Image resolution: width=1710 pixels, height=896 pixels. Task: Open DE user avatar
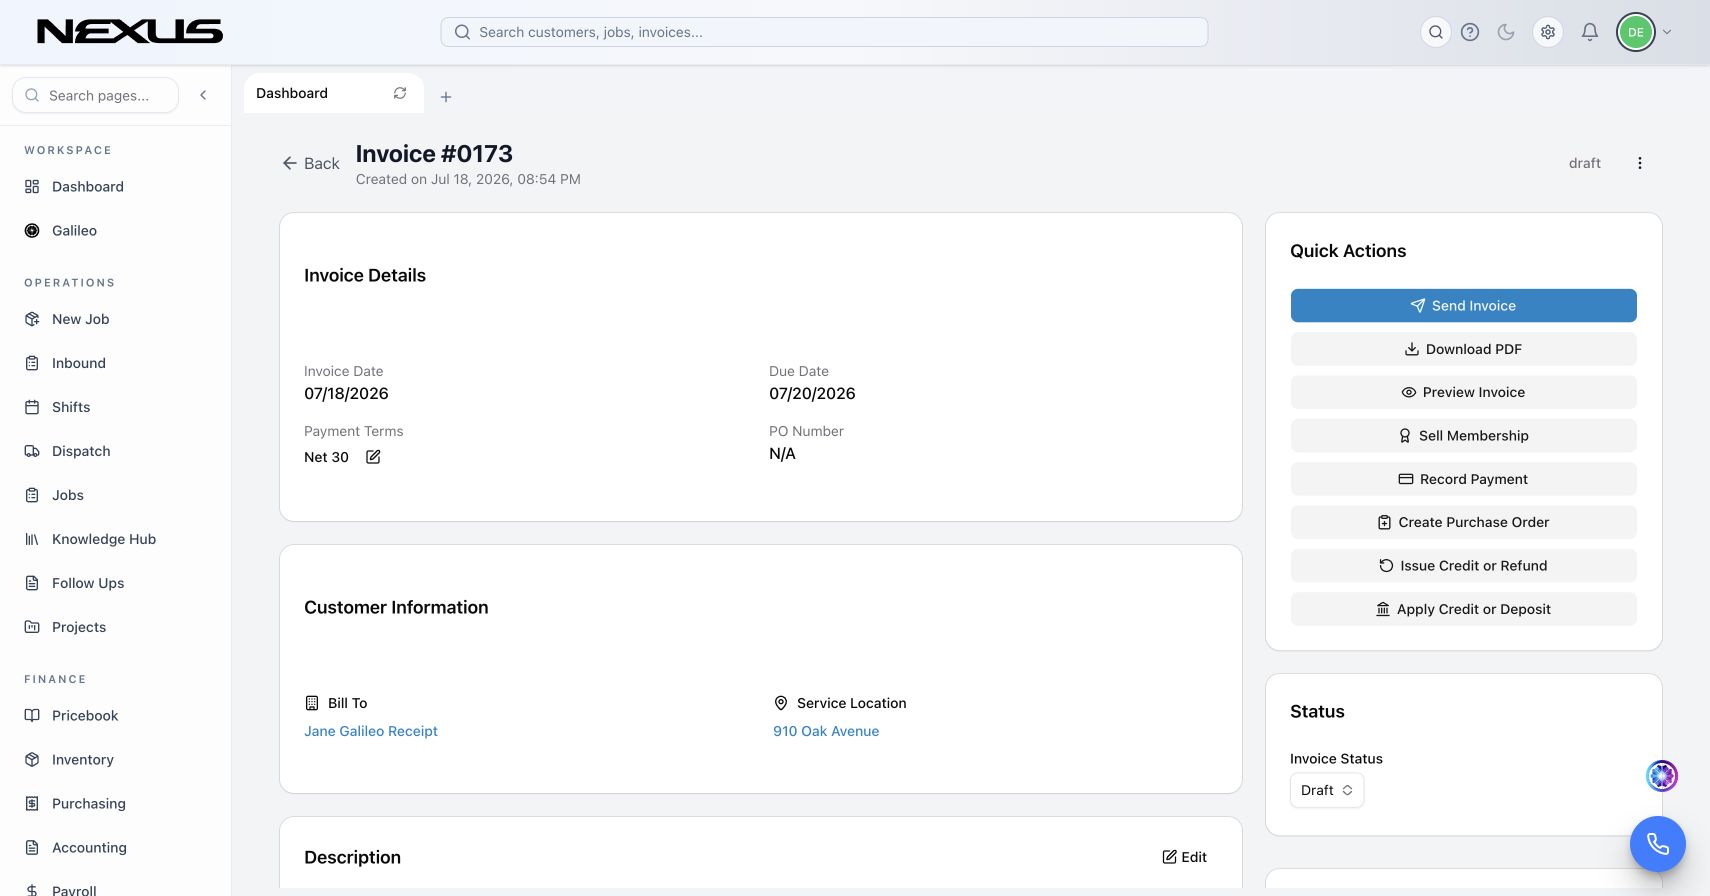(x=1636, y=32)
